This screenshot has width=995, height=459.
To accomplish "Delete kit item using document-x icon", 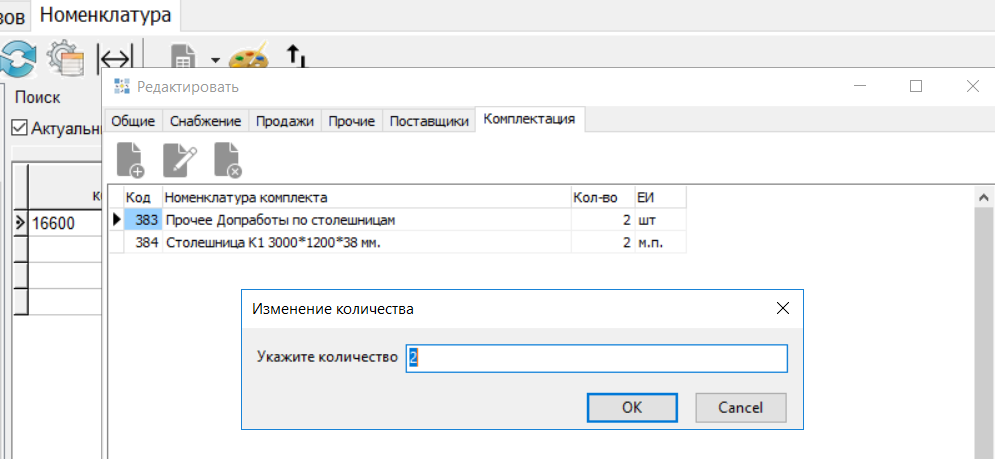I will pos(228,160).
